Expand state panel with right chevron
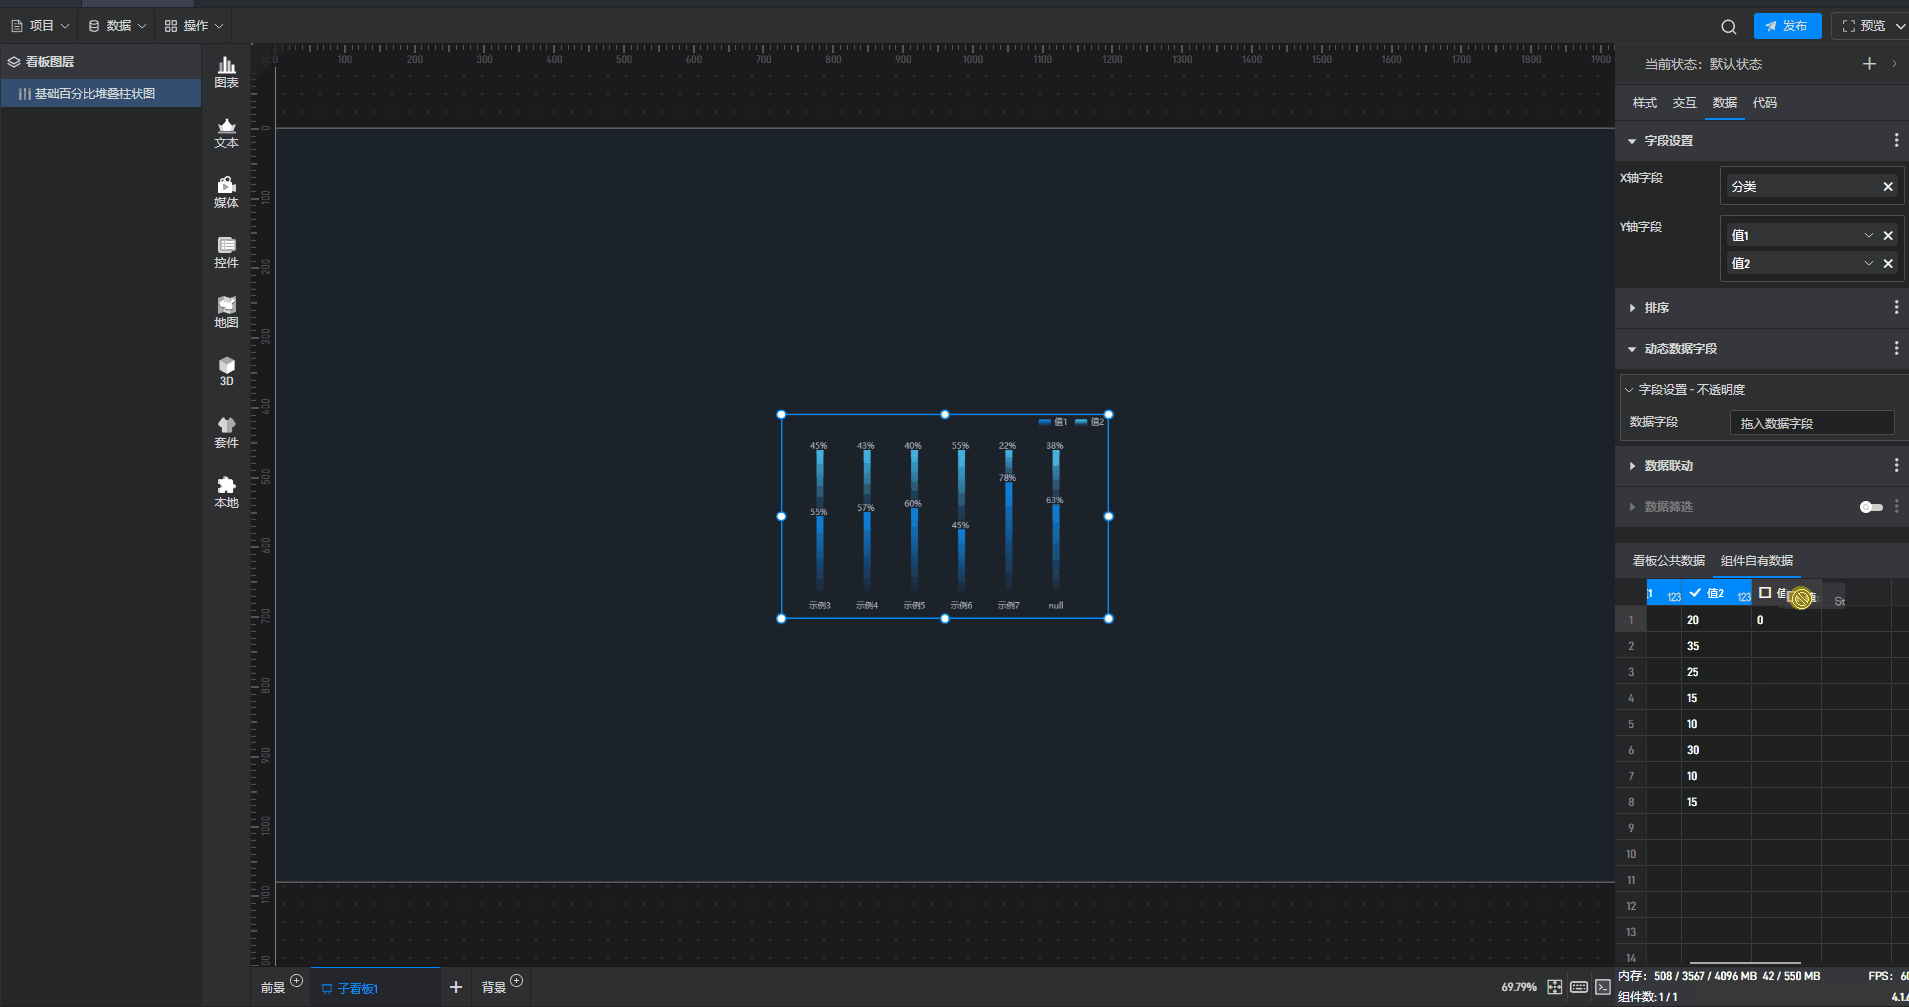 point(1894,64)
